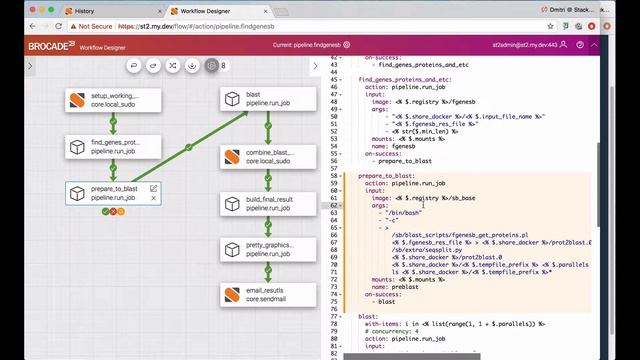Screen dimensions: 640x360
Task: Click the user profile icon in header
Action: [563, 44]
